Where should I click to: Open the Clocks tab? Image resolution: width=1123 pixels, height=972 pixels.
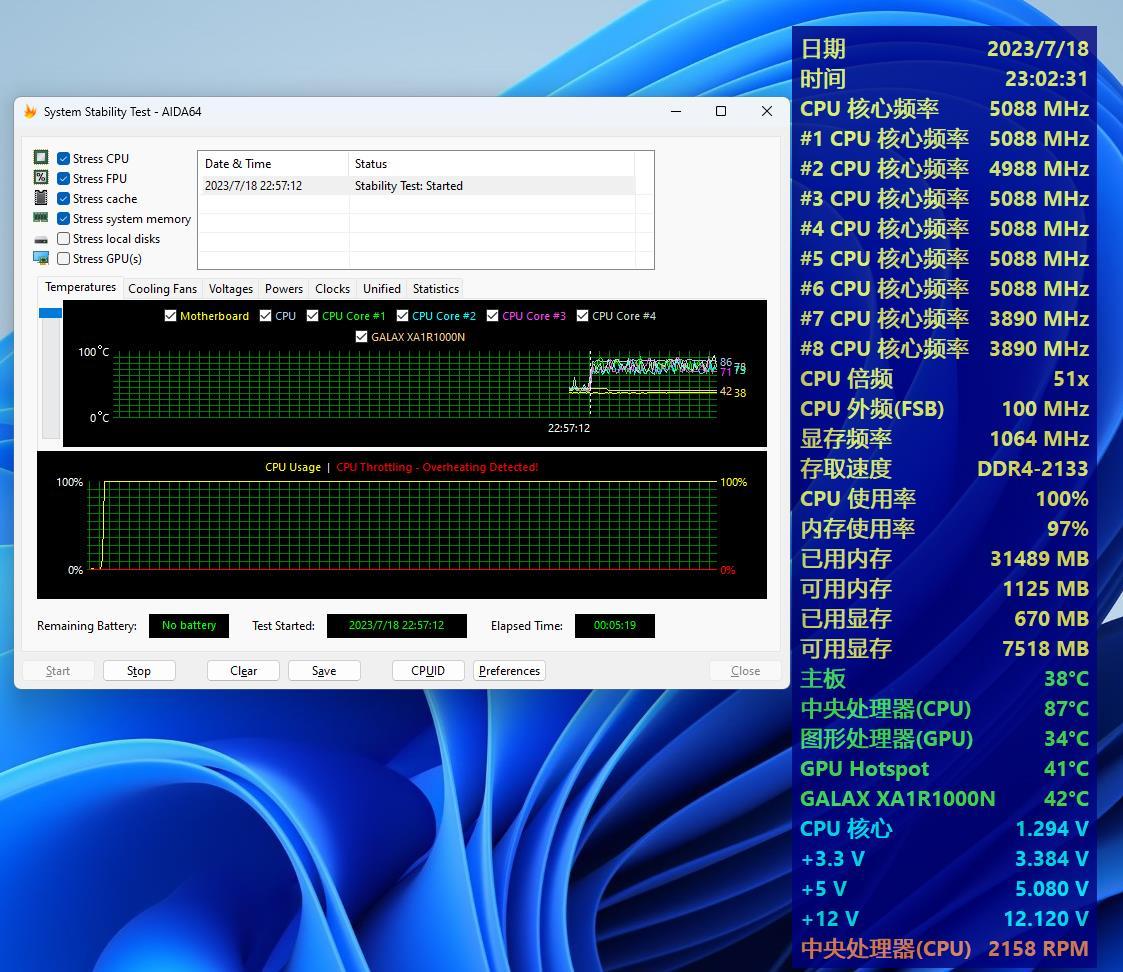(332, 289)
